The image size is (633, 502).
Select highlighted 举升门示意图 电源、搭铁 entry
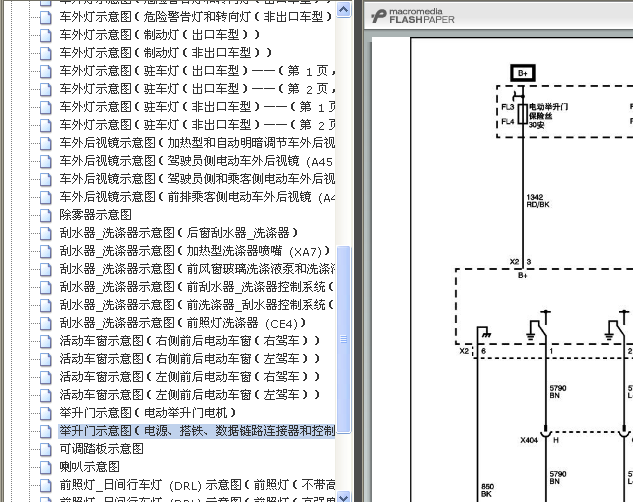tap(197, 431)
